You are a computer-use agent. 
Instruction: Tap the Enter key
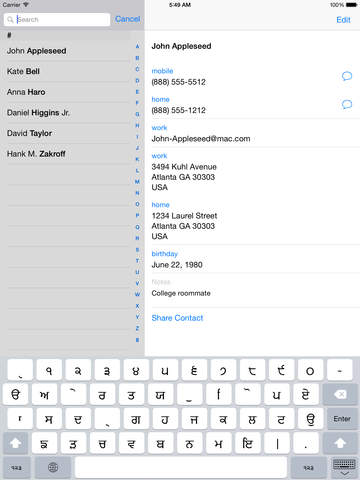[x=342, y=419]
